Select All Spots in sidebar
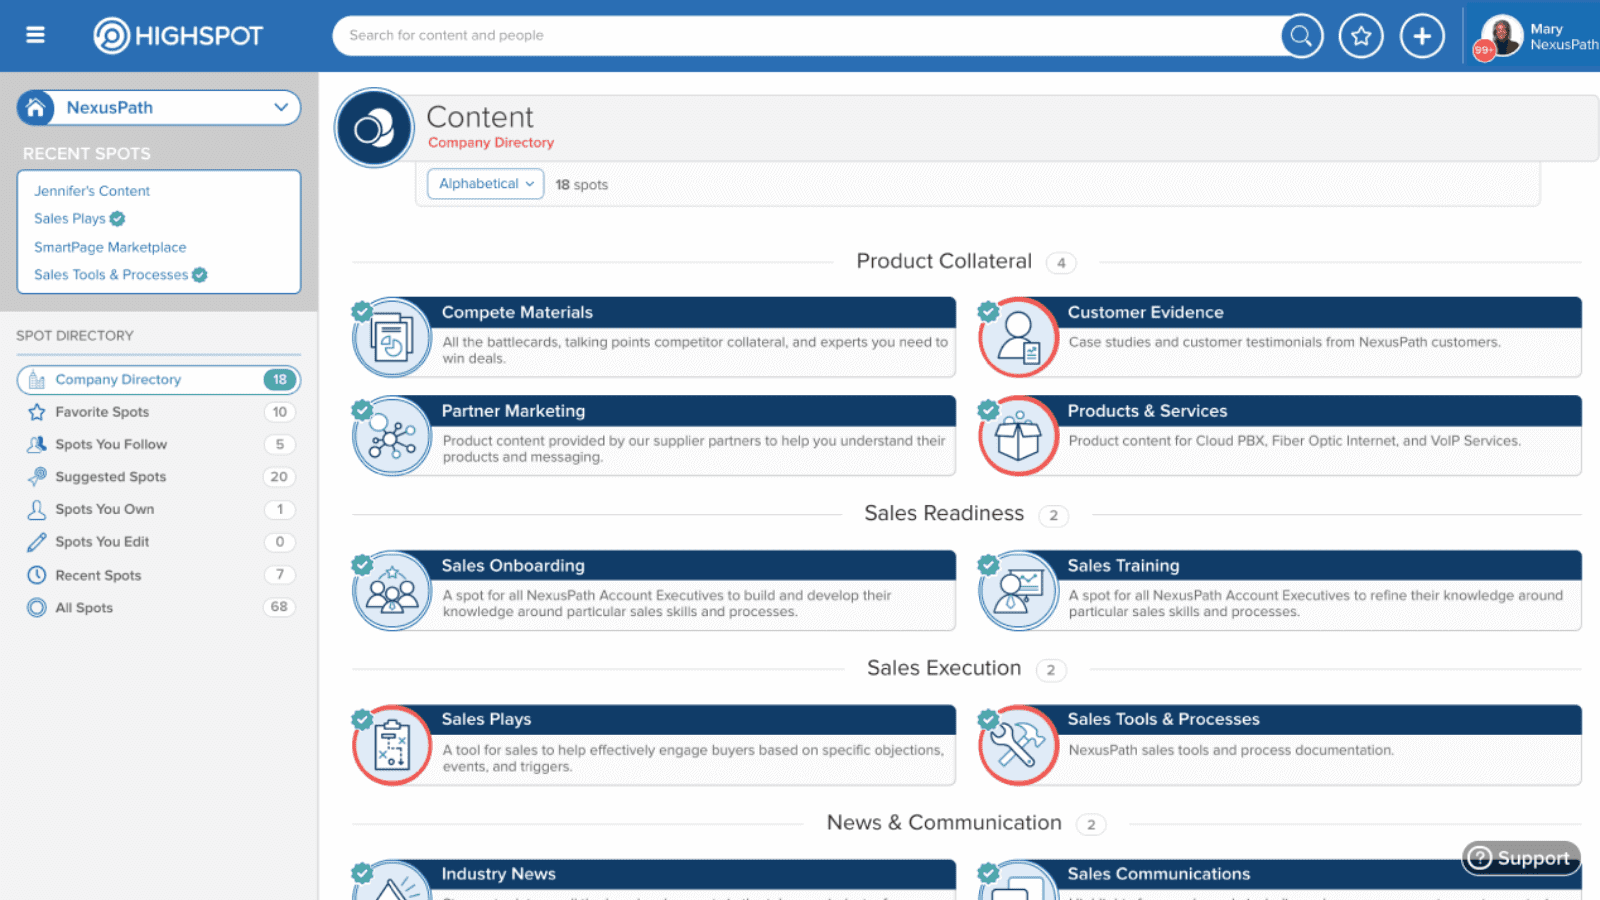 click(159, 607)
